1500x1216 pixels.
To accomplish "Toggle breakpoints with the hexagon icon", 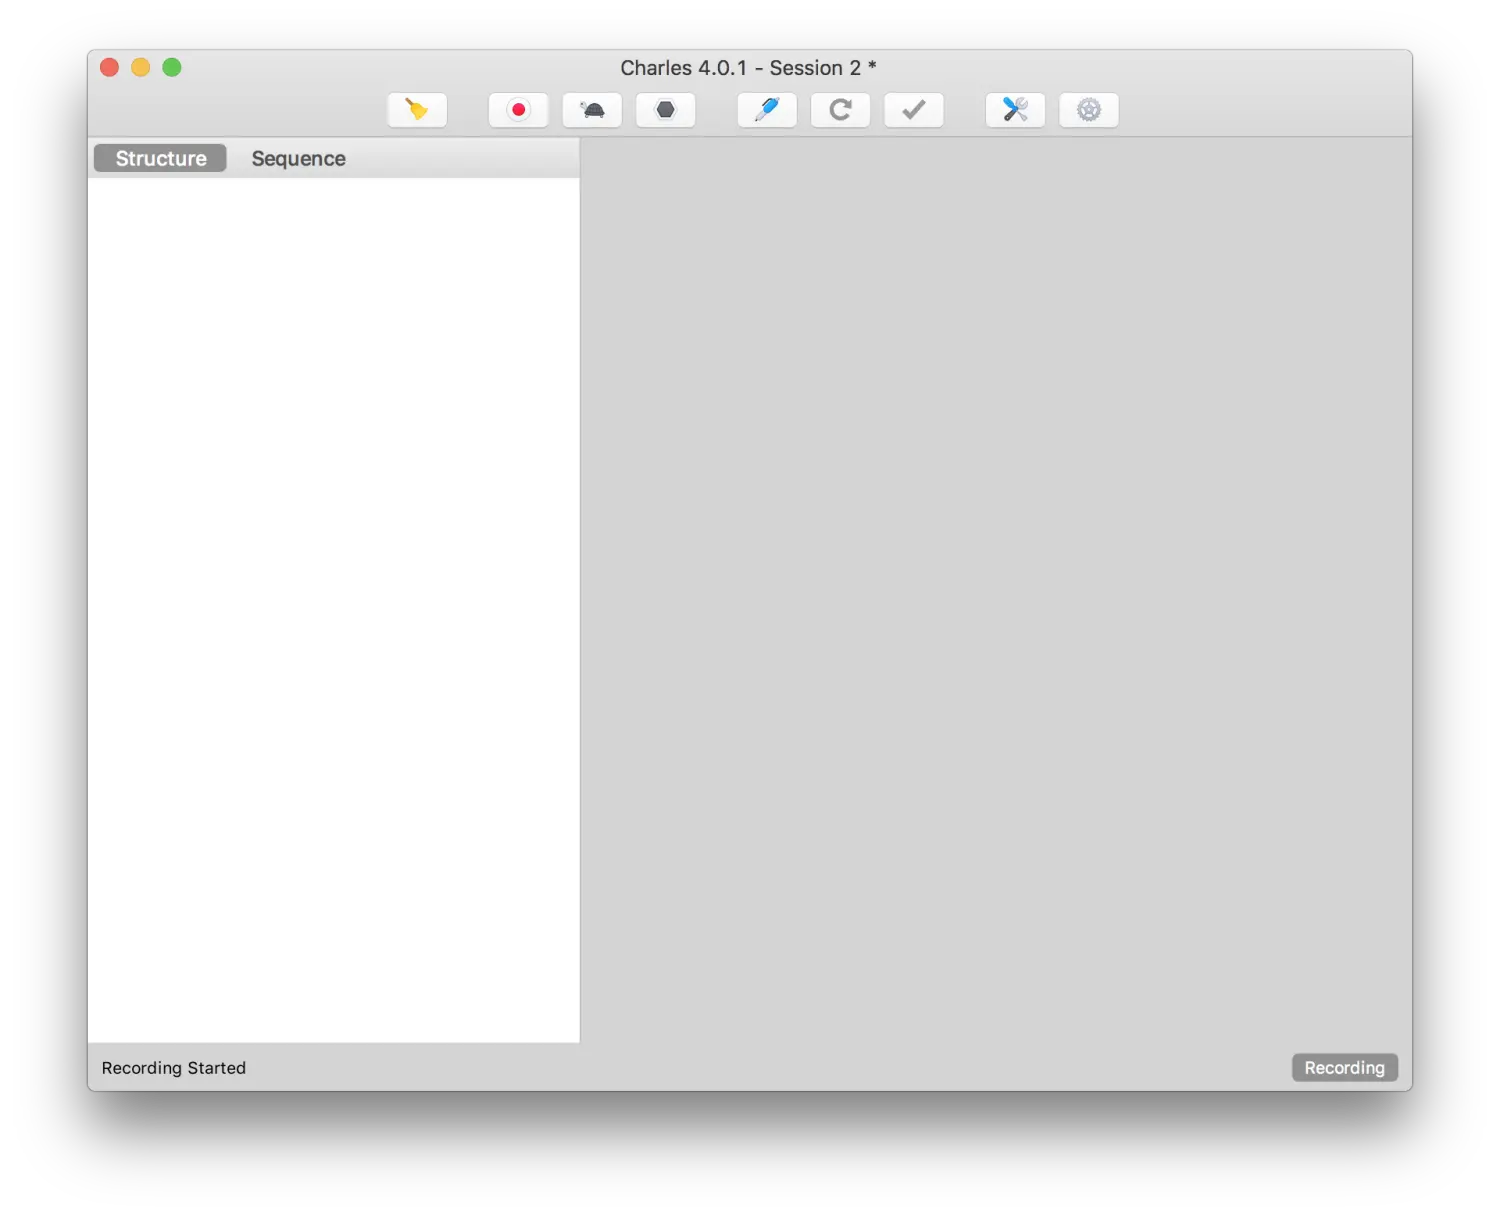I will click(x=665, y=110).
